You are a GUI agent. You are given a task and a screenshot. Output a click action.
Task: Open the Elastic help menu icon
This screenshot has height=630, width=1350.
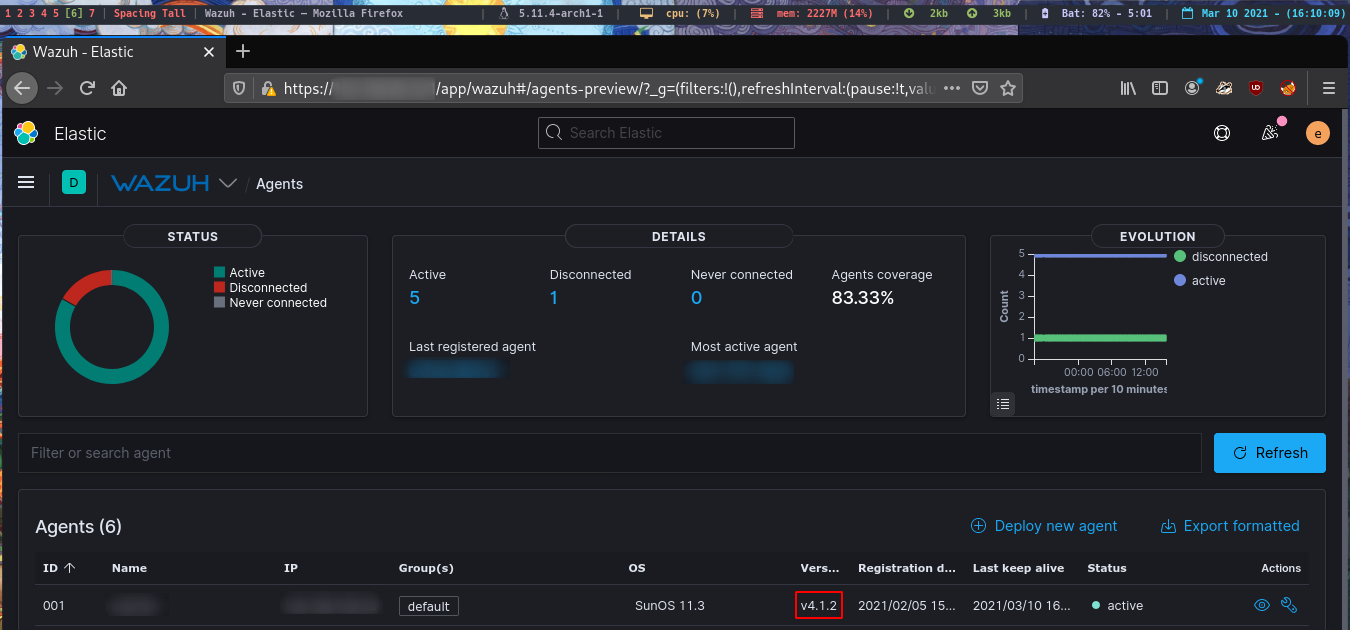coord(1221,133)
